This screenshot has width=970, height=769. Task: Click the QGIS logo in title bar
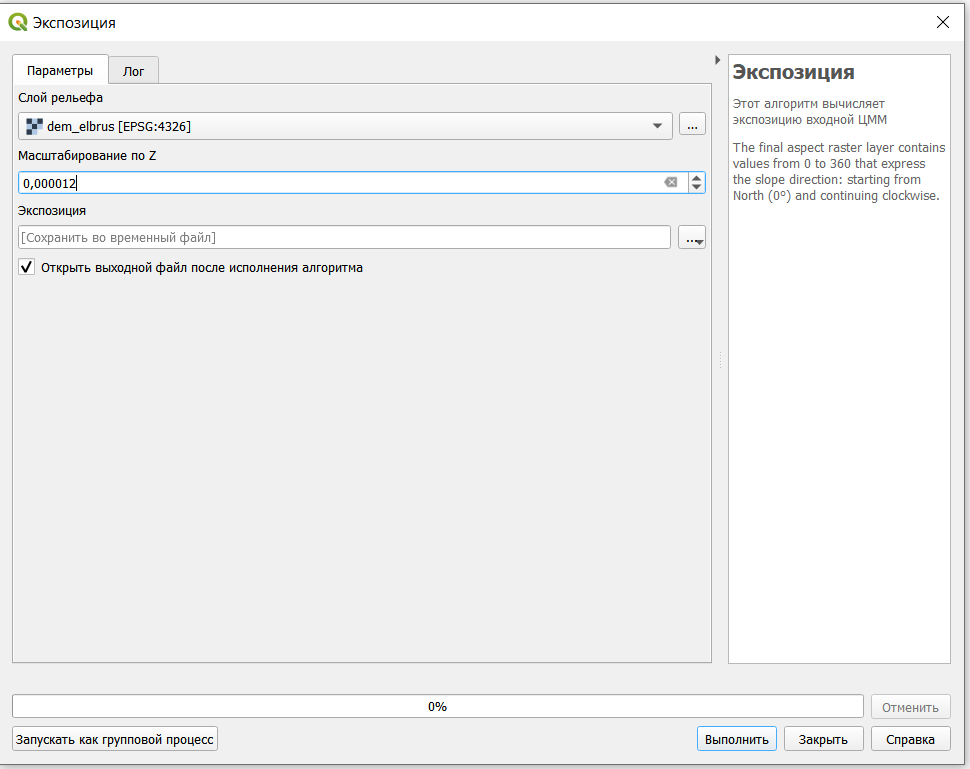pos(18,21)
